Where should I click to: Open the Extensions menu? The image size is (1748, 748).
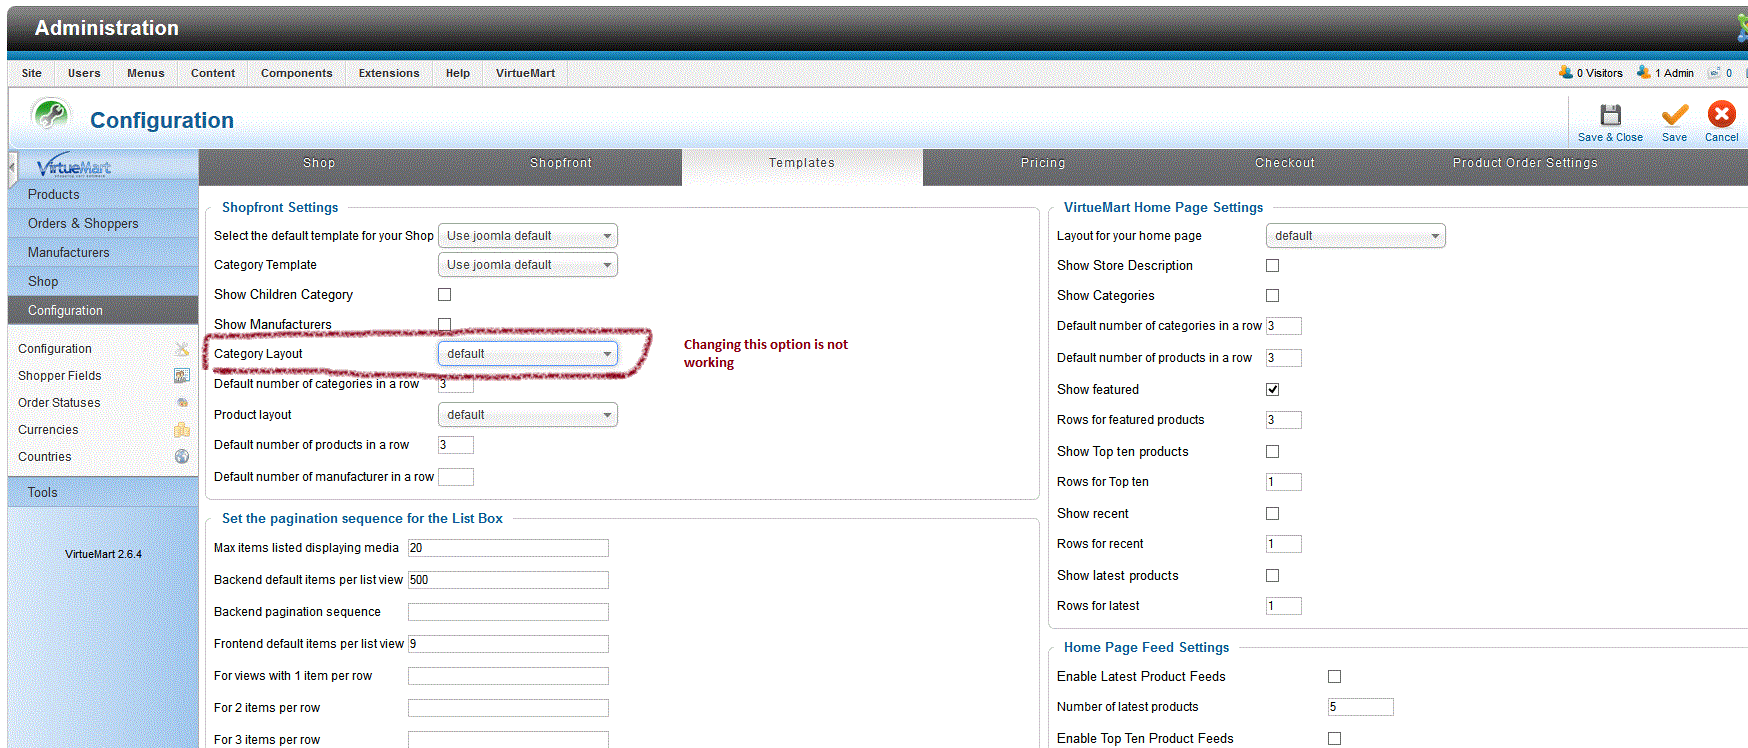coord(389,73)
